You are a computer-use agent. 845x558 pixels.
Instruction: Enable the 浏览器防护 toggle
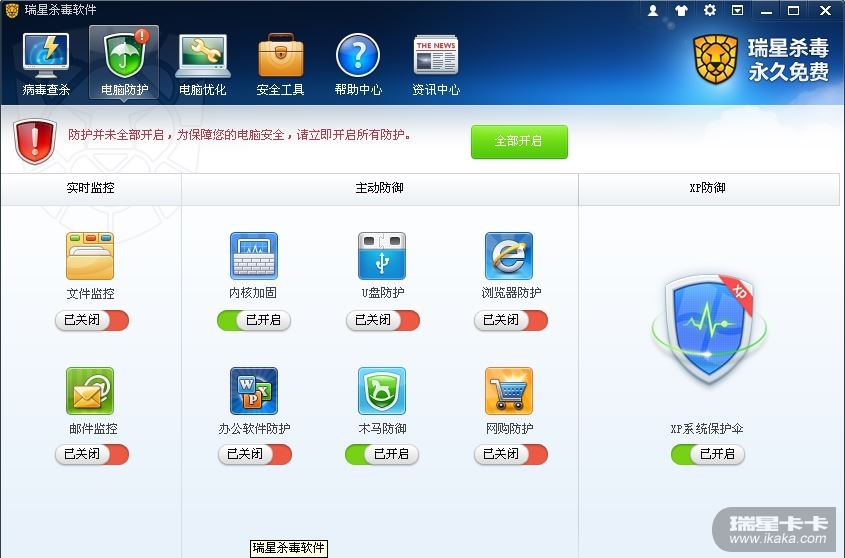pyautogui.click(x=511, y=320)
